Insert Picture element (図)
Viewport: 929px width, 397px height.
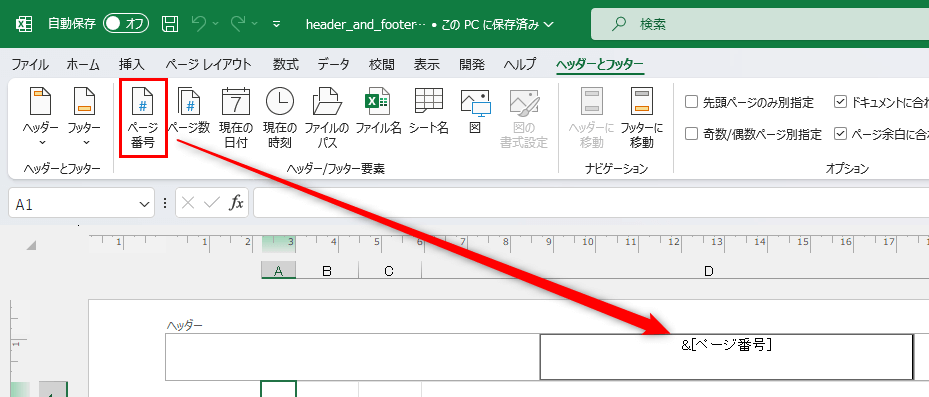pos(475,111)
